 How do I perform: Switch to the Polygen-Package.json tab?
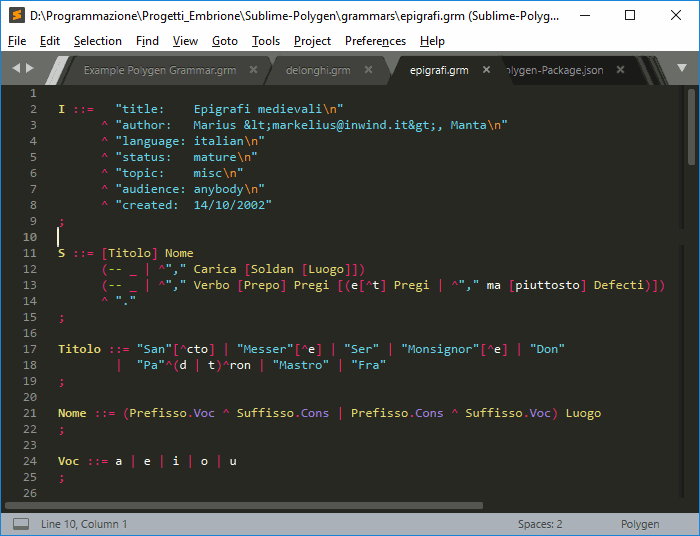coord(554,70)
